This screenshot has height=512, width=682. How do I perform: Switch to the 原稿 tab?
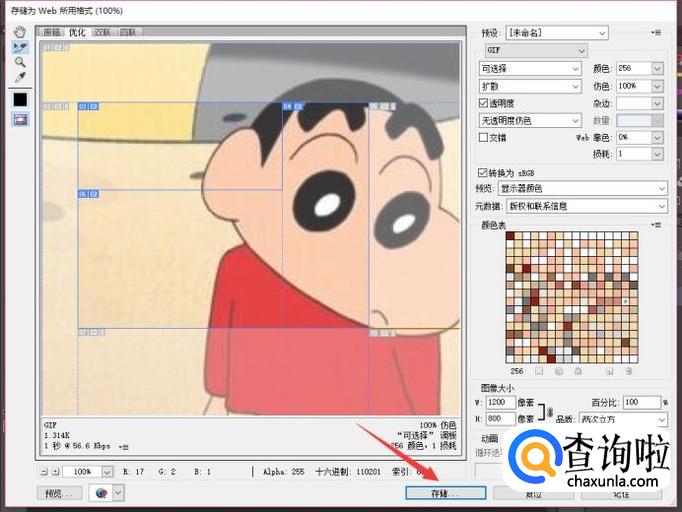tap(52, 32)
